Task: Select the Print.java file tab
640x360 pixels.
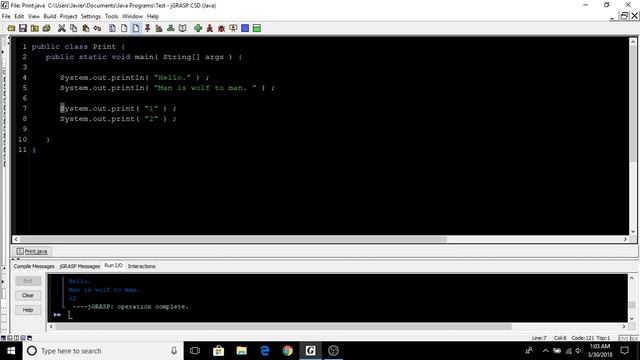Action: tap(32, 251)
